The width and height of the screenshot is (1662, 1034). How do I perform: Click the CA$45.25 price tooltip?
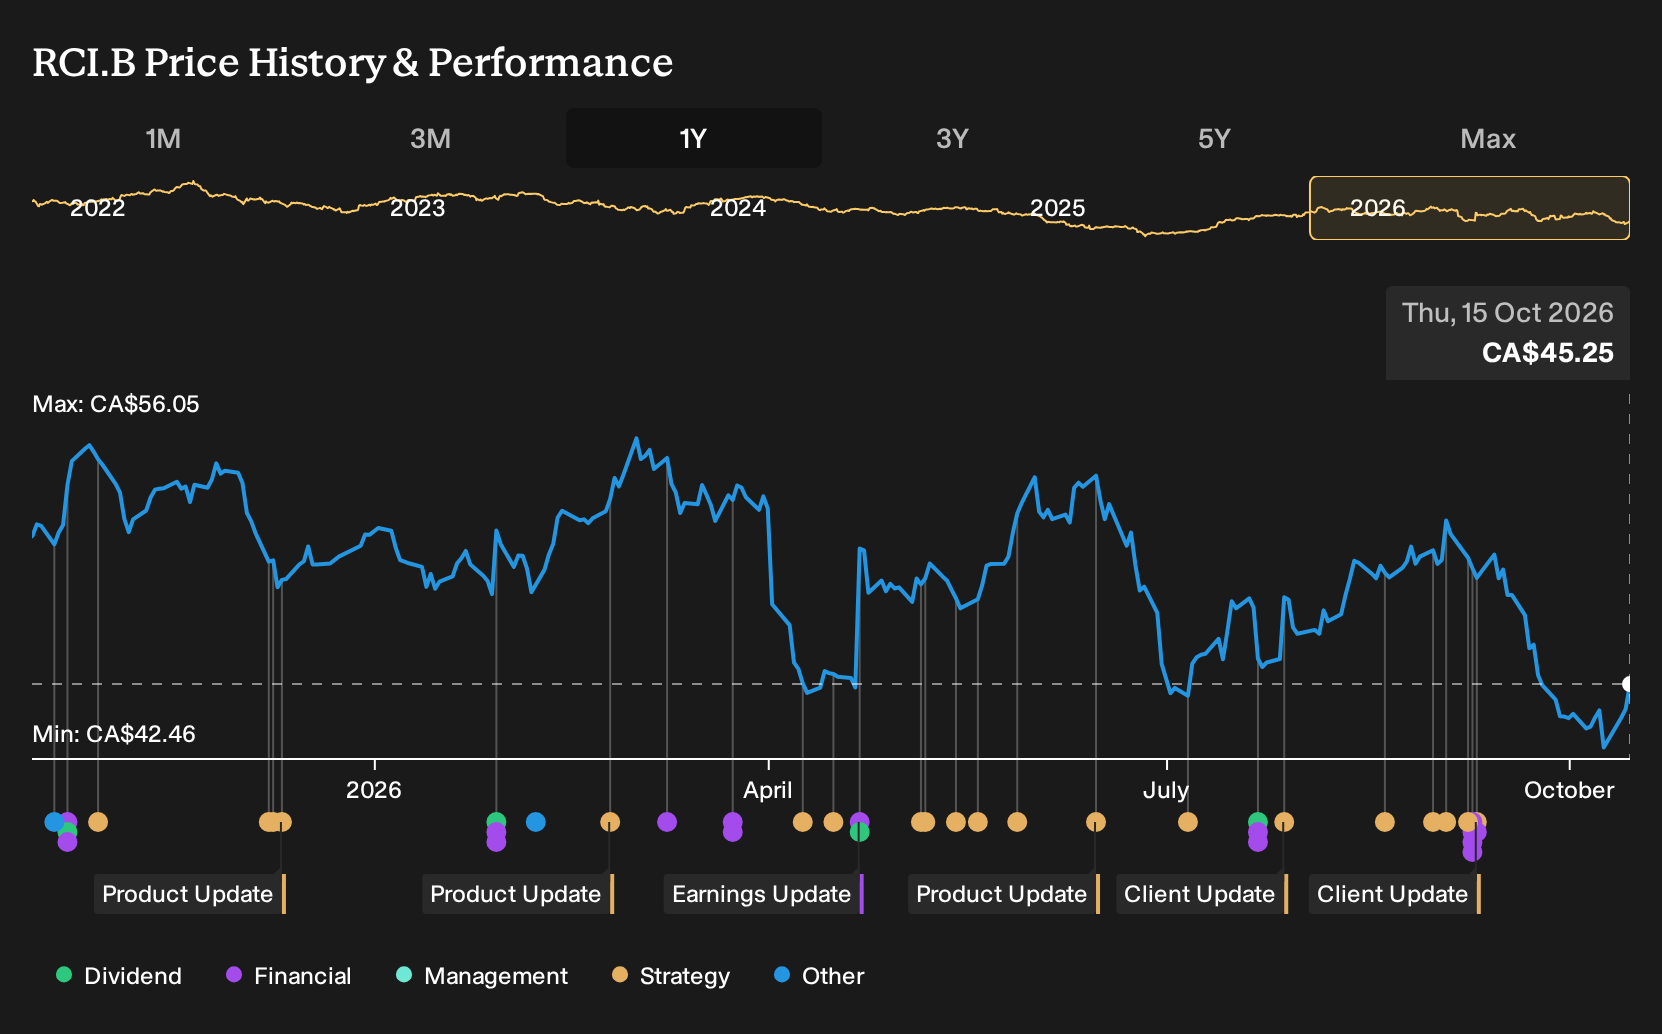(1508, 333)
